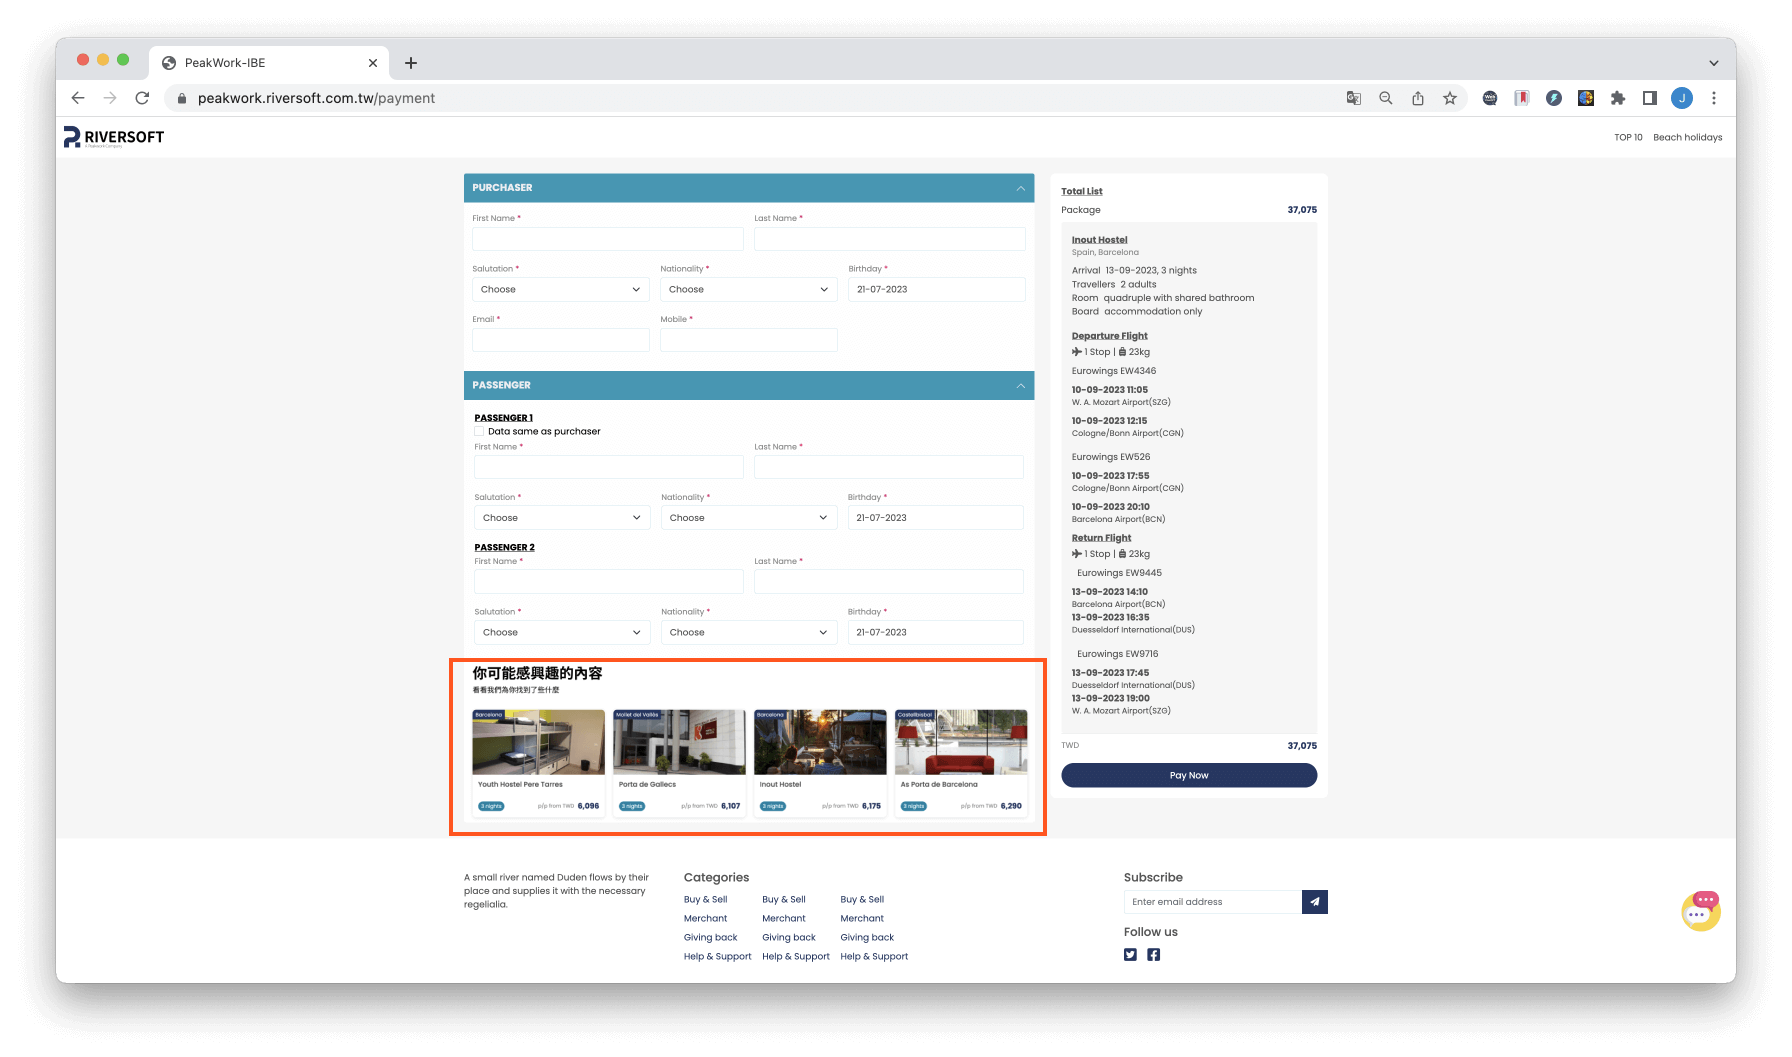Click the first Merchant footer link
Screen dimensions: 1792x1057
(x=705, y=919)
